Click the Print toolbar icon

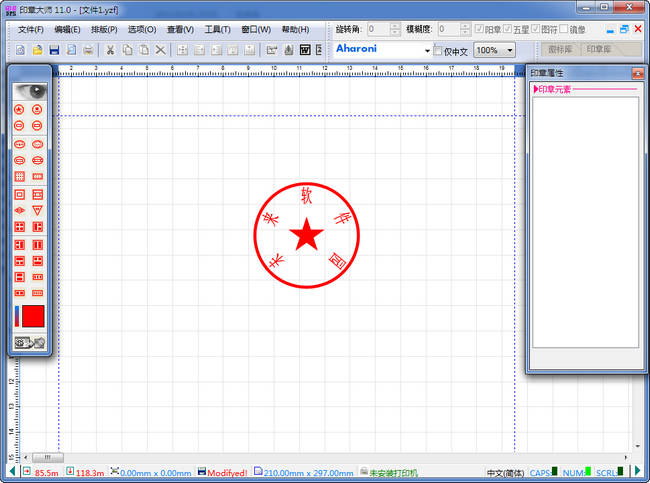click(x=88, y=50)
